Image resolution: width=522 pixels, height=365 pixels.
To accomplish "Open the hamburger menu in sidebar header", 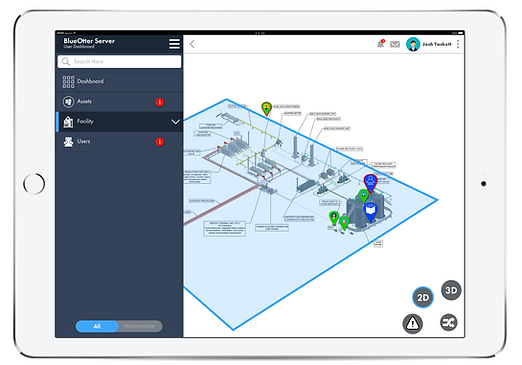I will [174, 44].
